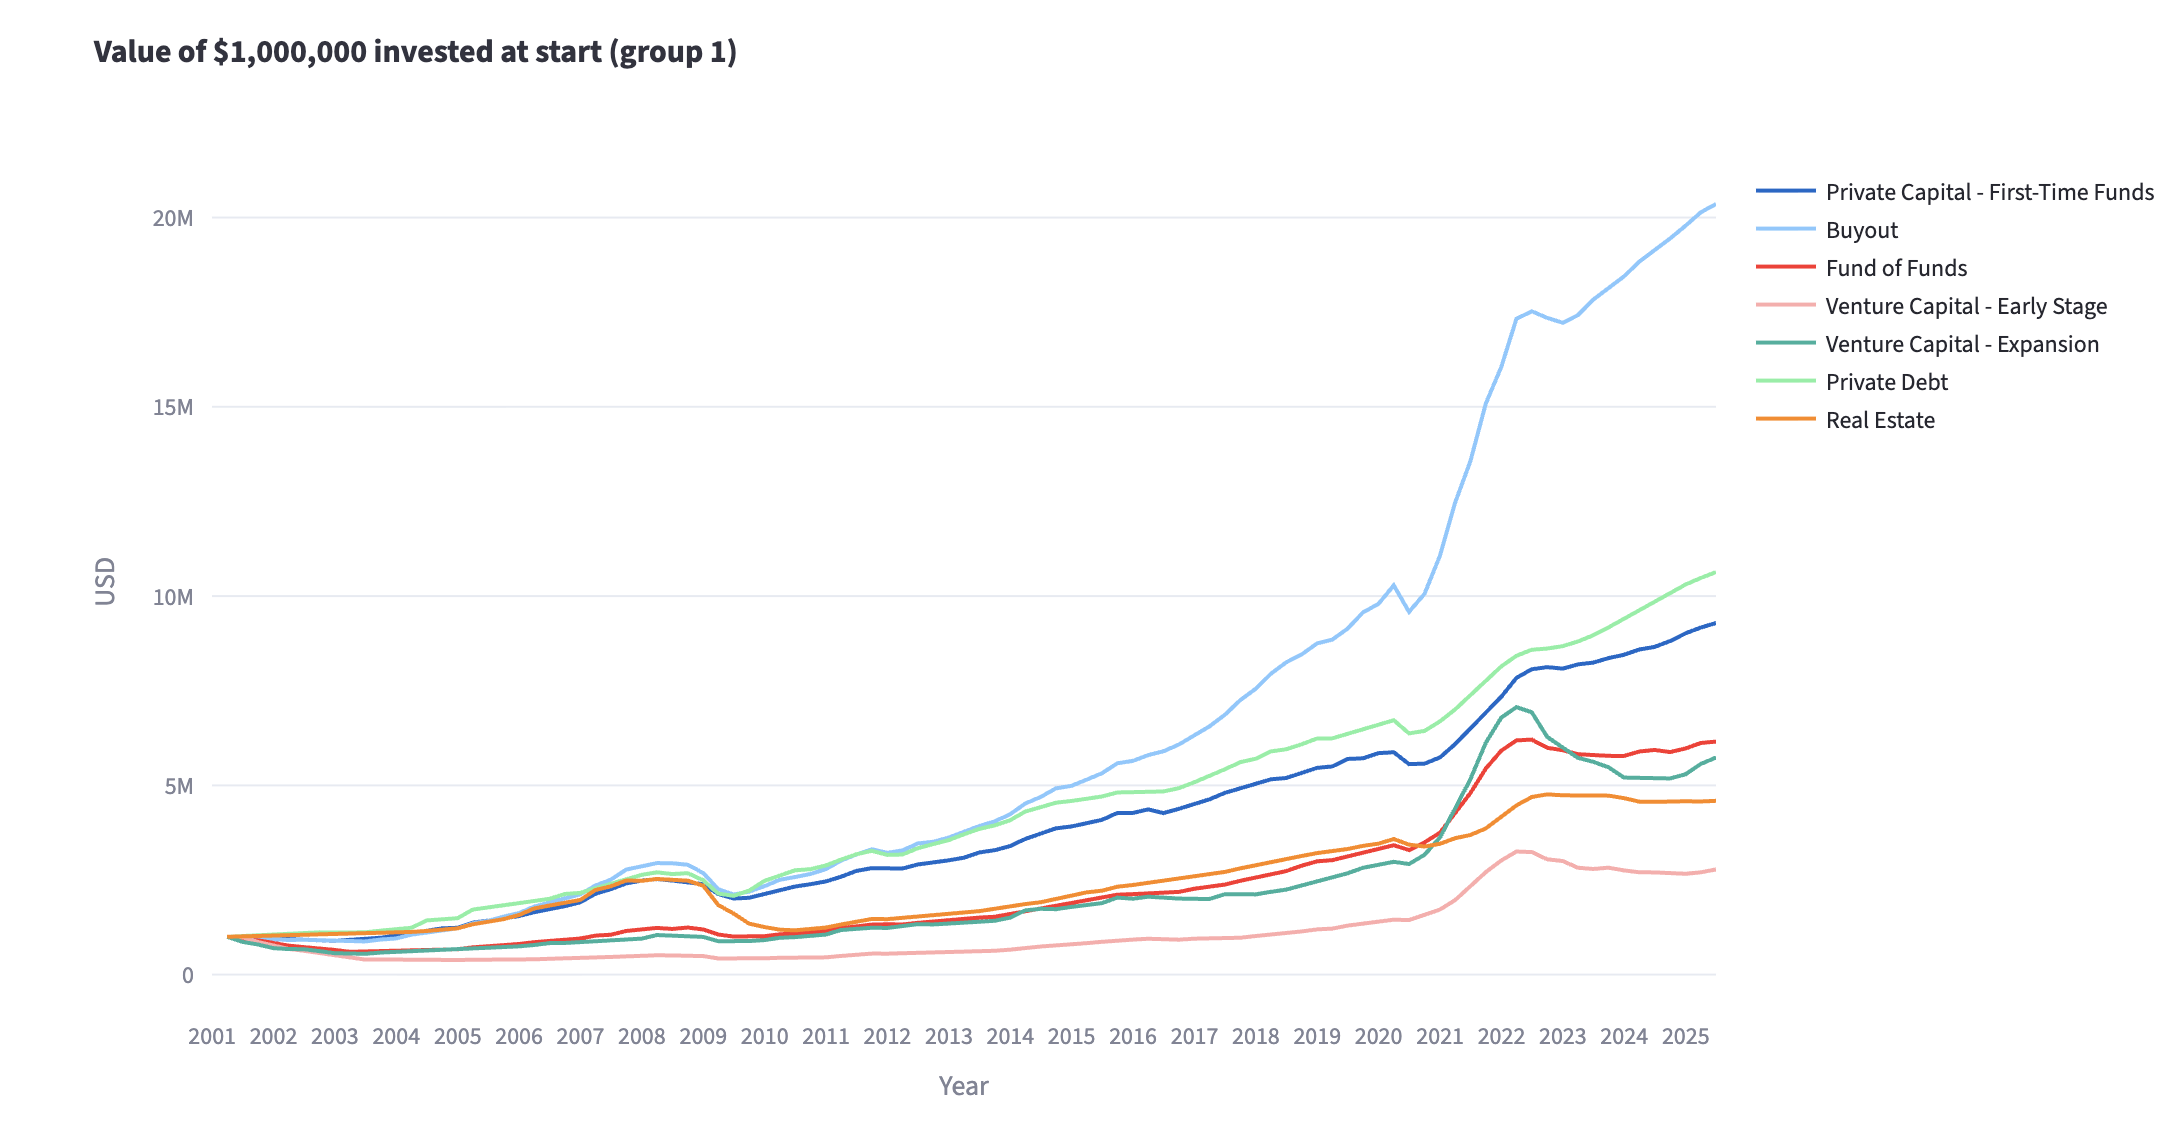Hide Fund of Funds legend entry
Screen dimensions: 2180x1128
(1895, 268)
